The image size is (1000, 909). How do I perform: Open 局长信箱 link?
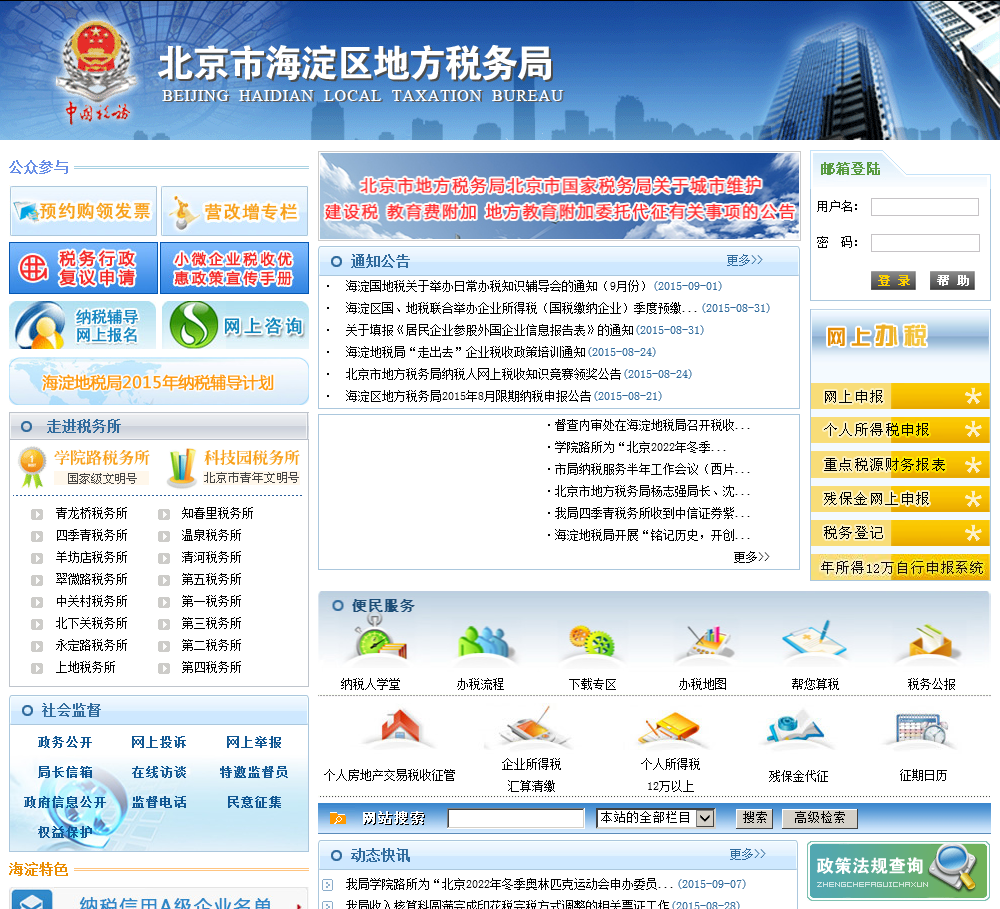(x=65, y=772)
